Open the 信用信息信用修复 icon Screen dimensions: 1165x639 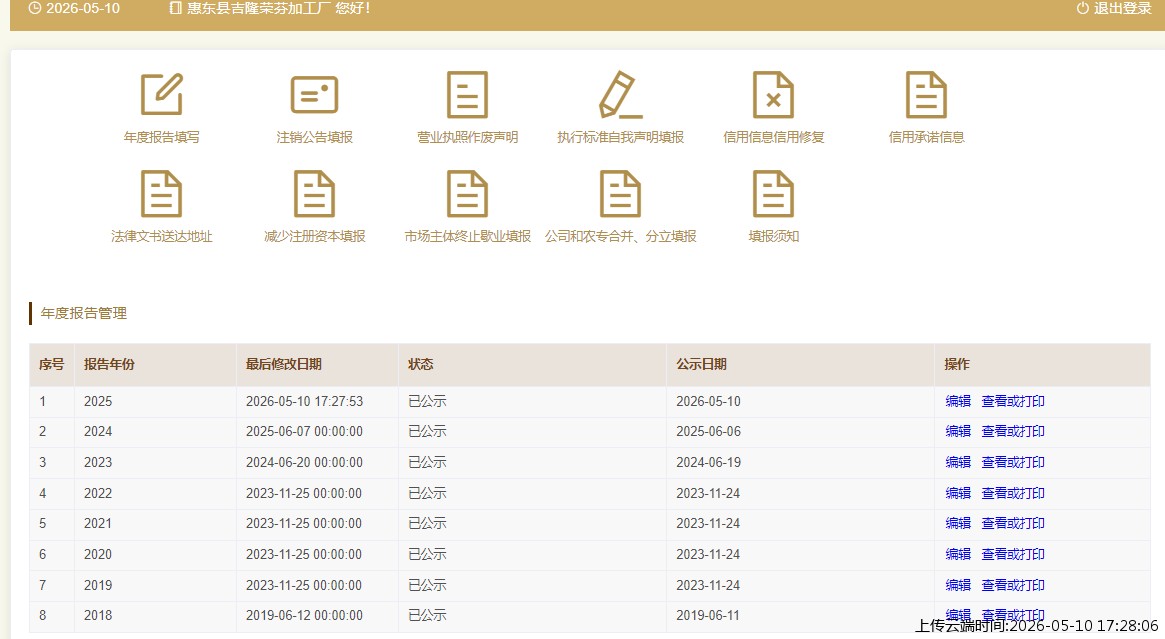(x=773, y=94)
